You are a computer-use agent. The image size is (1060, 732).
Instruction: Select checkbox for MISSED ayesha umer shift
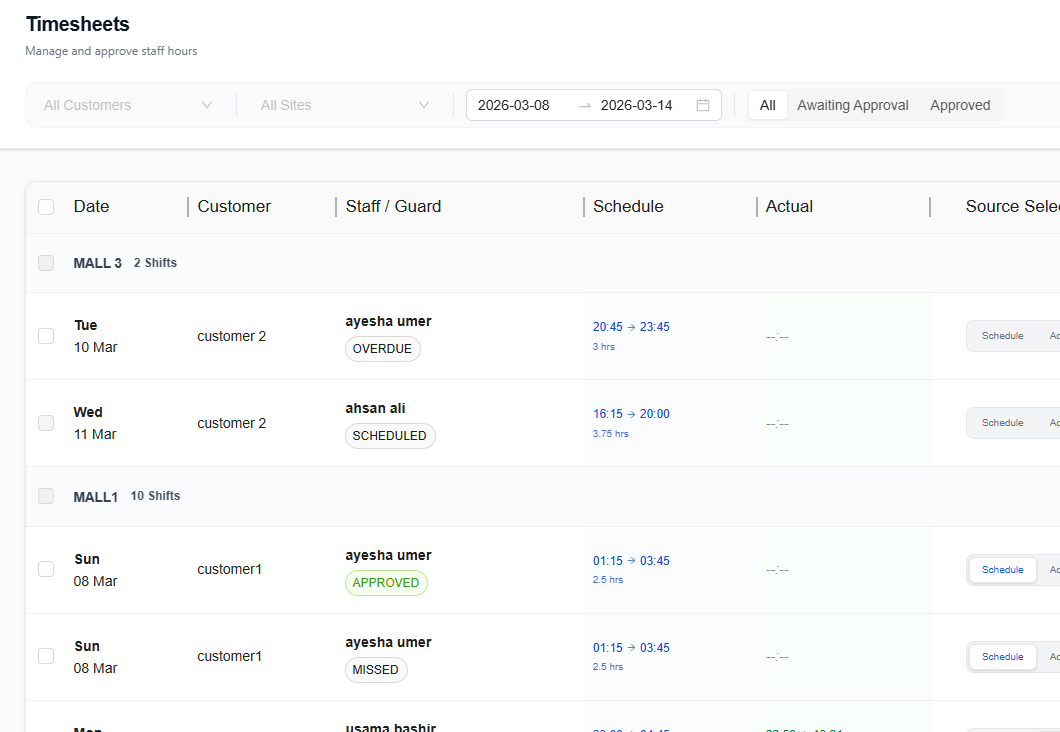pyautogui.click(x=46, y=656)
